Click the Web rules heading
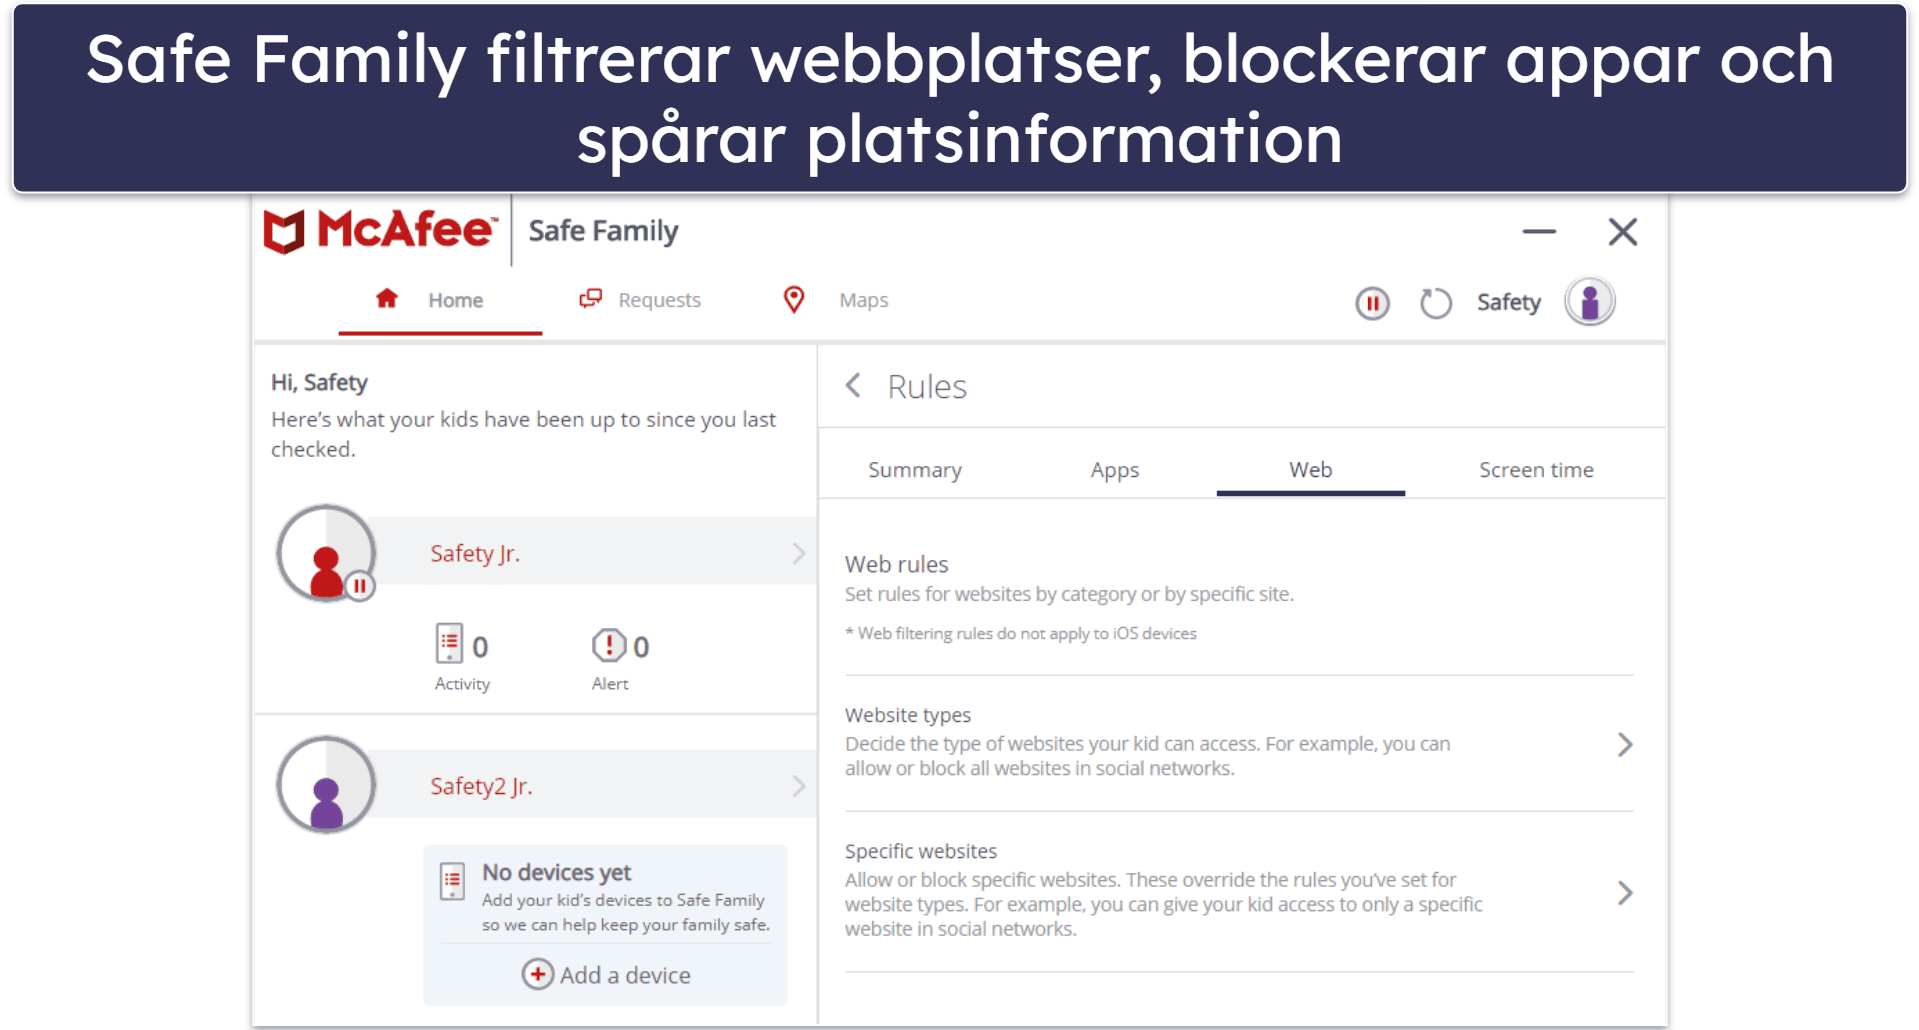The image size is (1919, 1030). click(897, 564)
